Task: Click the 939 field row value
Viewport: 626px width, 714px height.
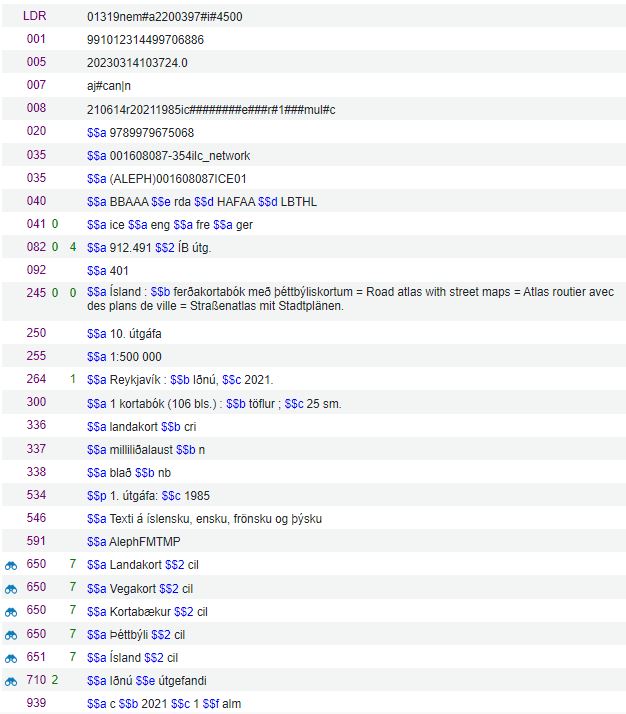Action: pos(164,704)
